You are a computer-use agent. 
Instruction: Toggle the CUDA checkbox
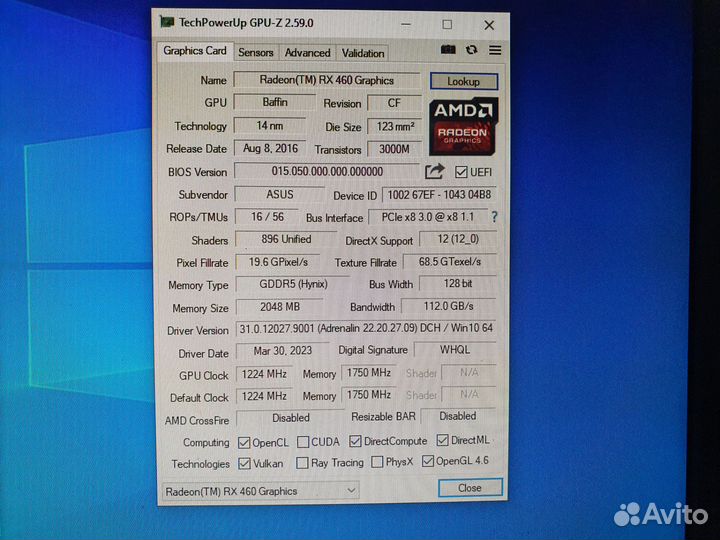(x=303, y=442)
